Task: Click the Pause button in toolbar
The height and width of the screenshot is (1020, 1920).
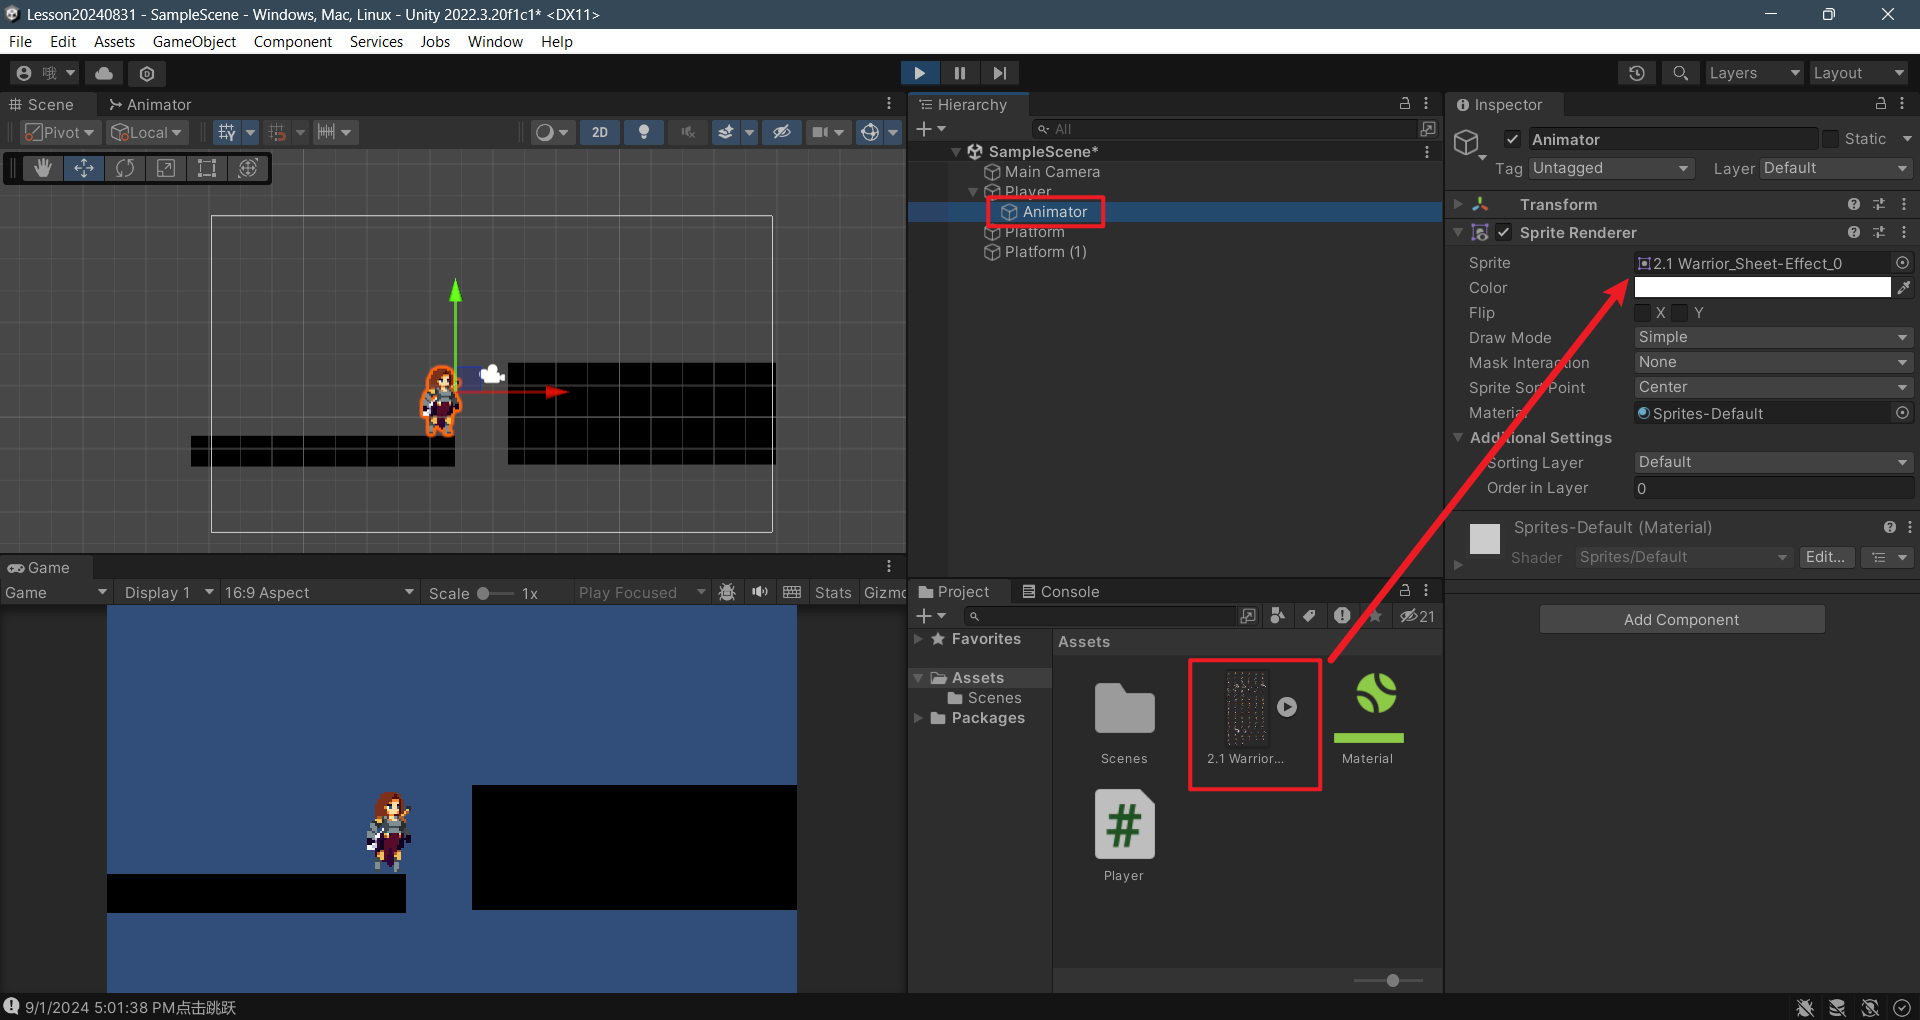Action: pyautogui.click(x=959, y=73)
